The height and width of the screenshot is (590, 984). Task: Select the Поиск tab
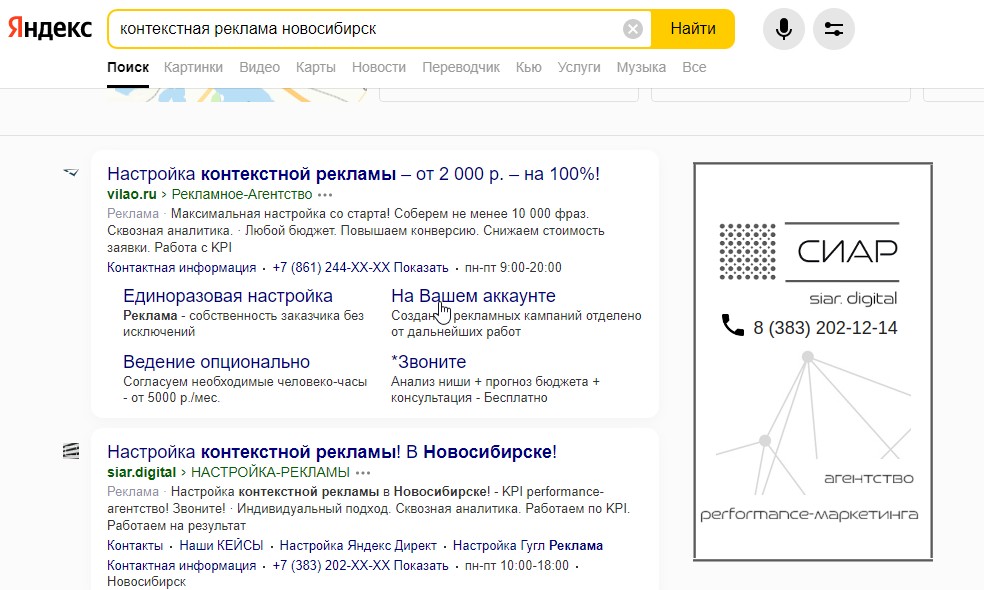128,67
